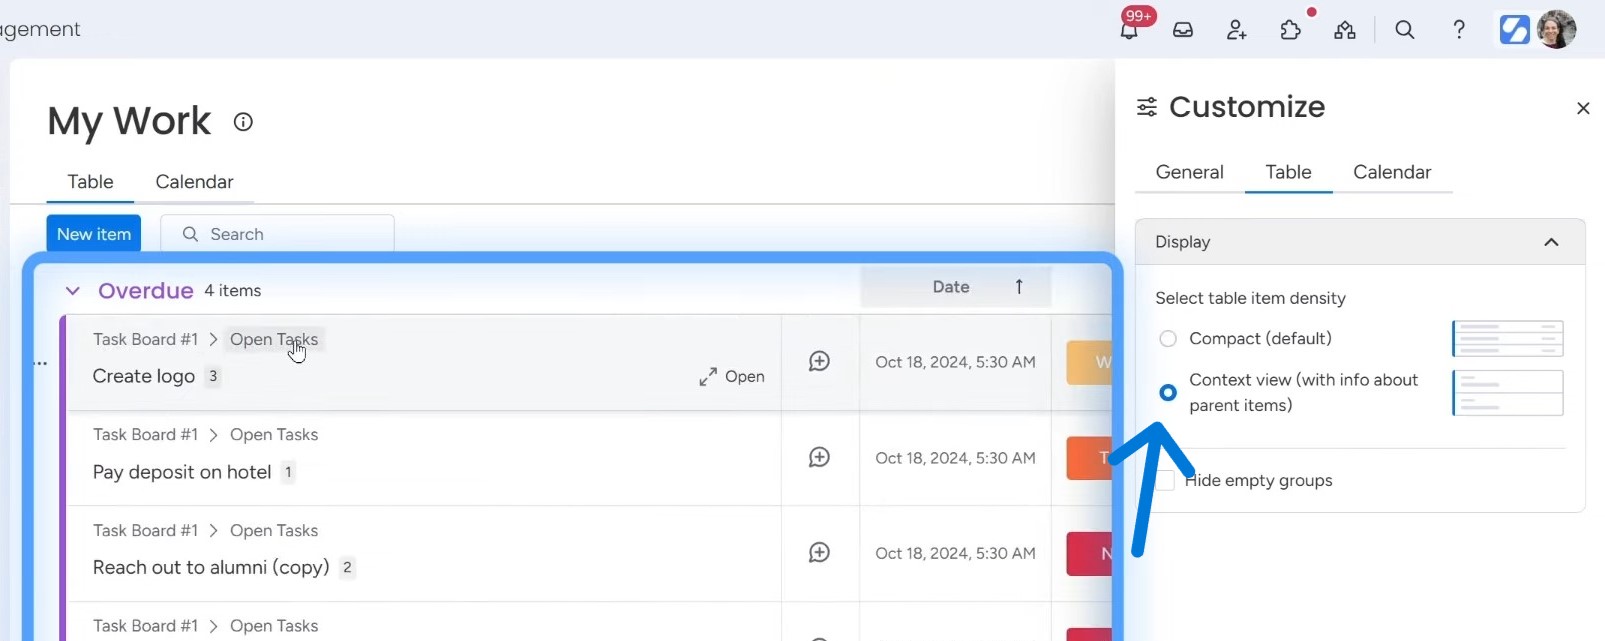Click Task Board #1 above Reach out to alumni
1605x641 pixels.
click(145, 531)
